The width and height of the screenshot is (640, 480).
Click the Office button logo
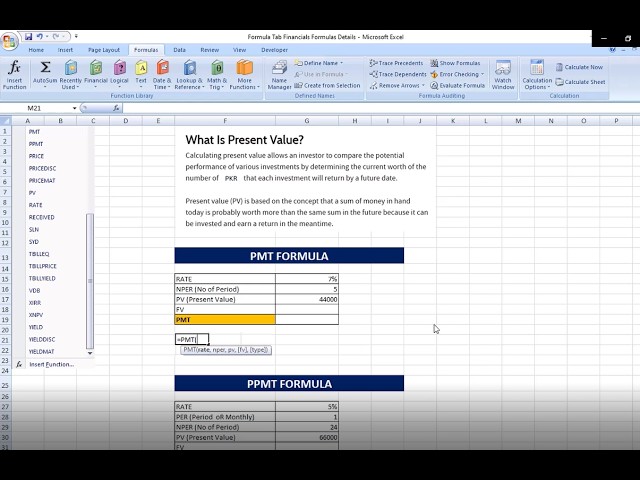point(9,41)
